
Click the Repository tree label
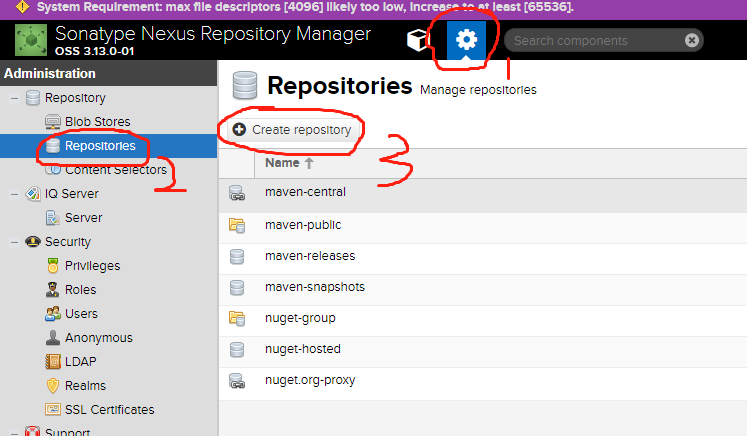[x=75, y=98]
